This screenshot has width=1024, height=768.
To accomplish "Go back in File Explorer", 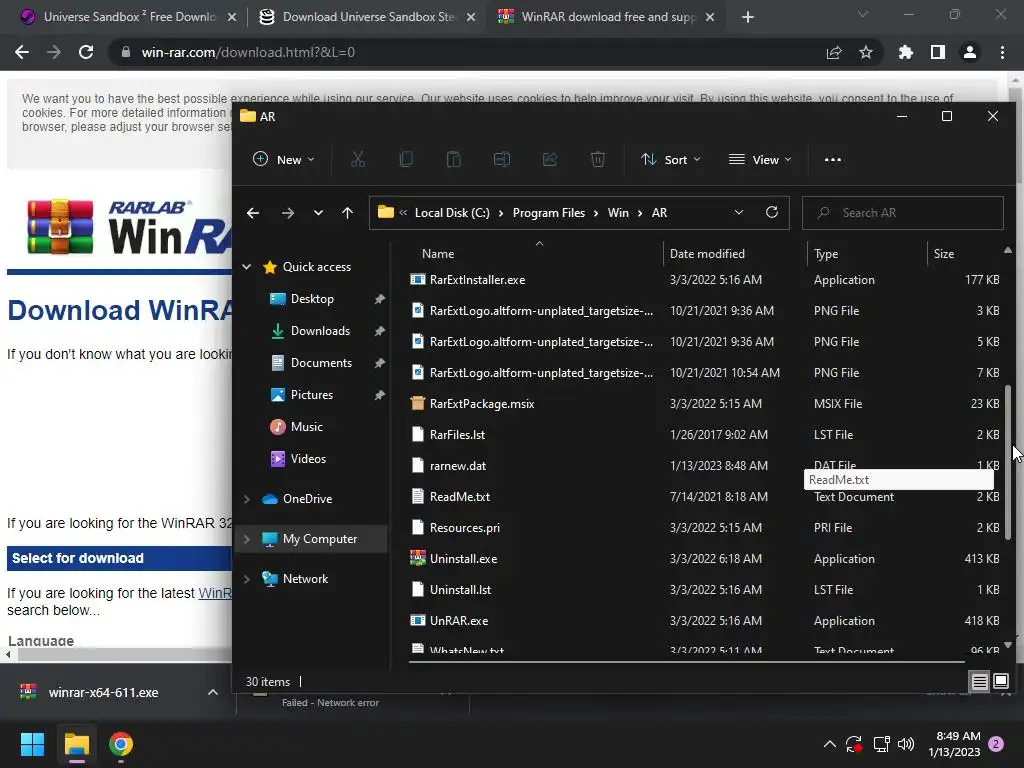I will click(253, 213).
